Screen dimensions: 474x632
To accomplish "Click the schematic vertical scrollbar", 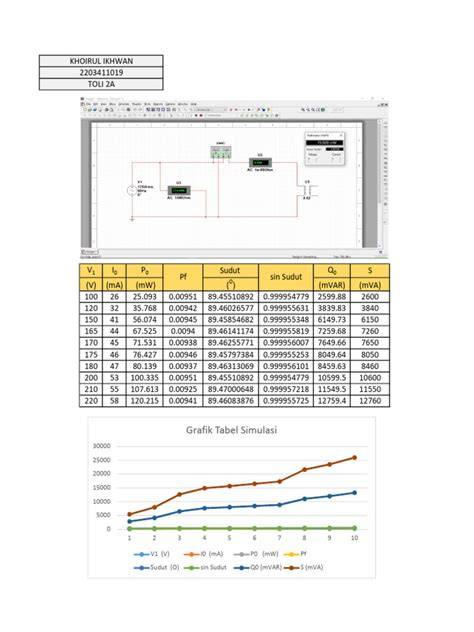I will coord(380,185).
